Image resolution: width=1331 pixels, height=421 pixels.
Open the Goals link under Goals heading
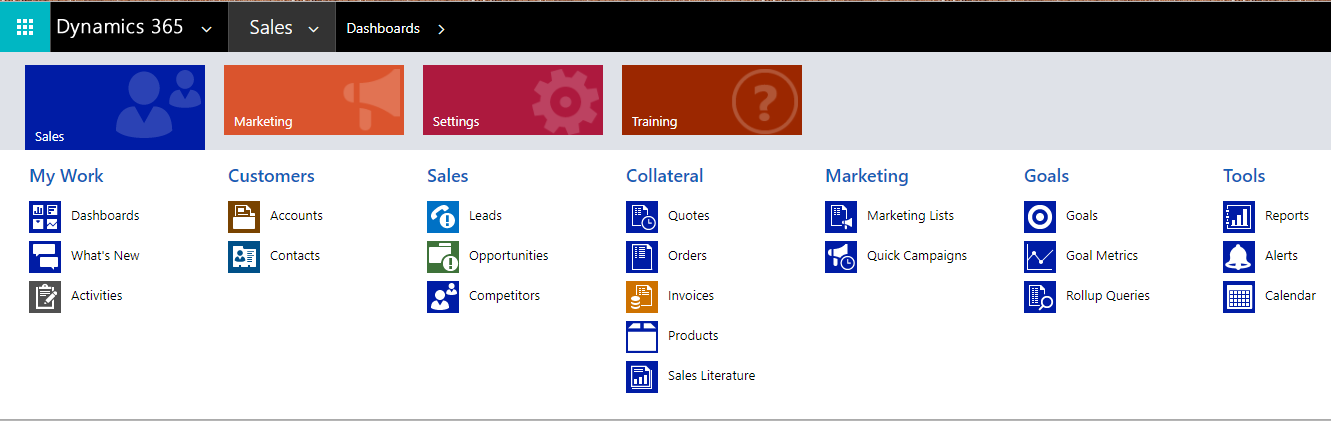tap(1082, 216)
